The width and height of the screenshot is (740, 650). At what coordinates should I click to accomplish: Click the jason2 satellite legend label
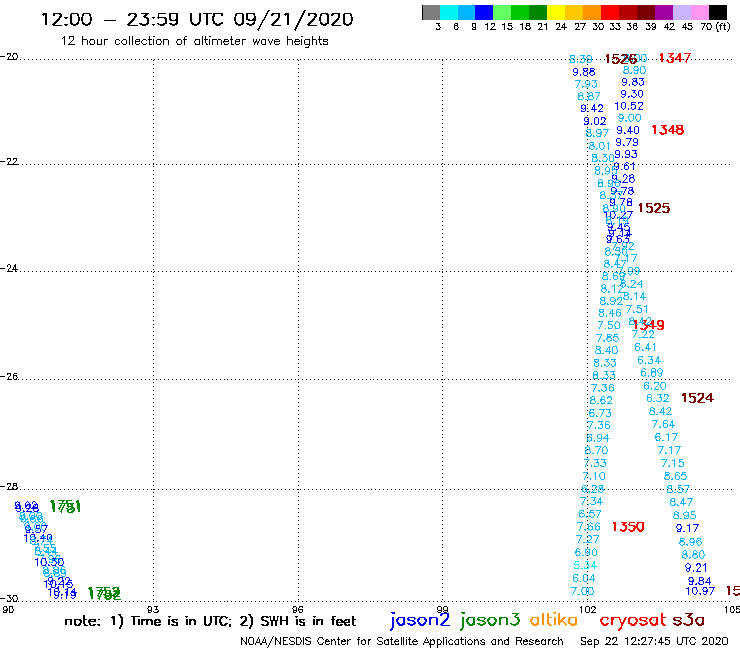pos(420,620)
